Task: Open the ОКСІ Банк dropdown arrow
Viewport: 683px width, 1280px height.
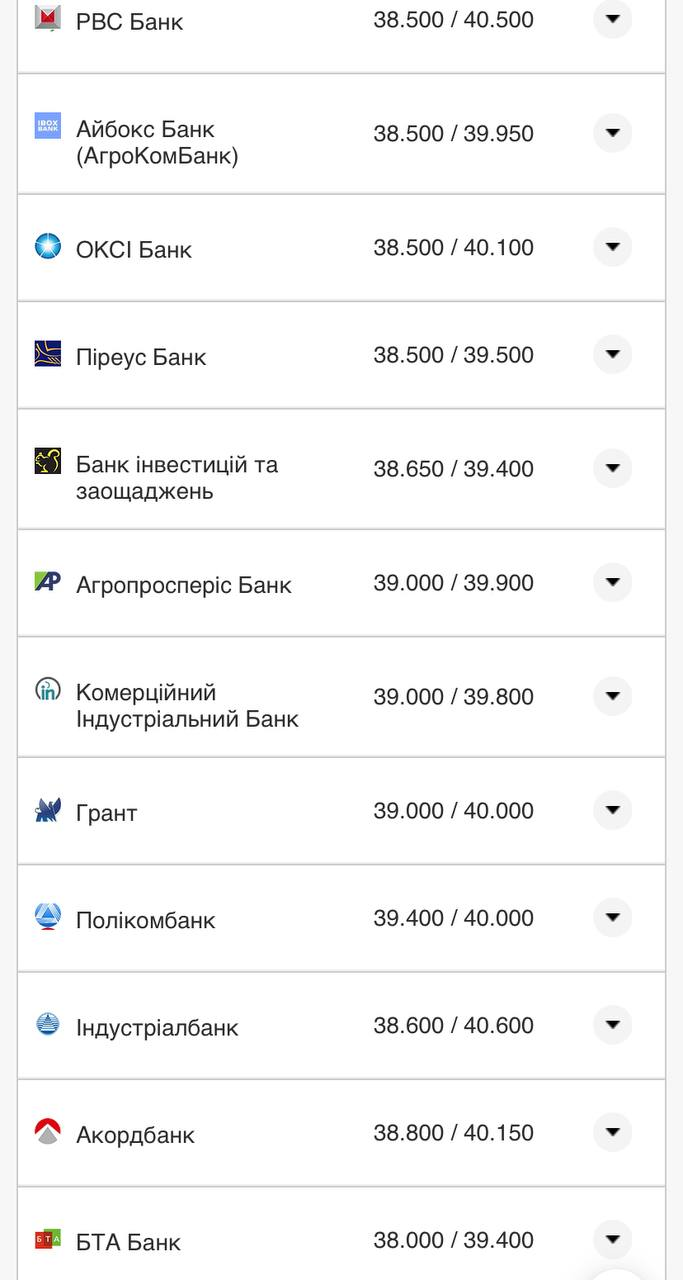Action: click(x=612, y=247)
